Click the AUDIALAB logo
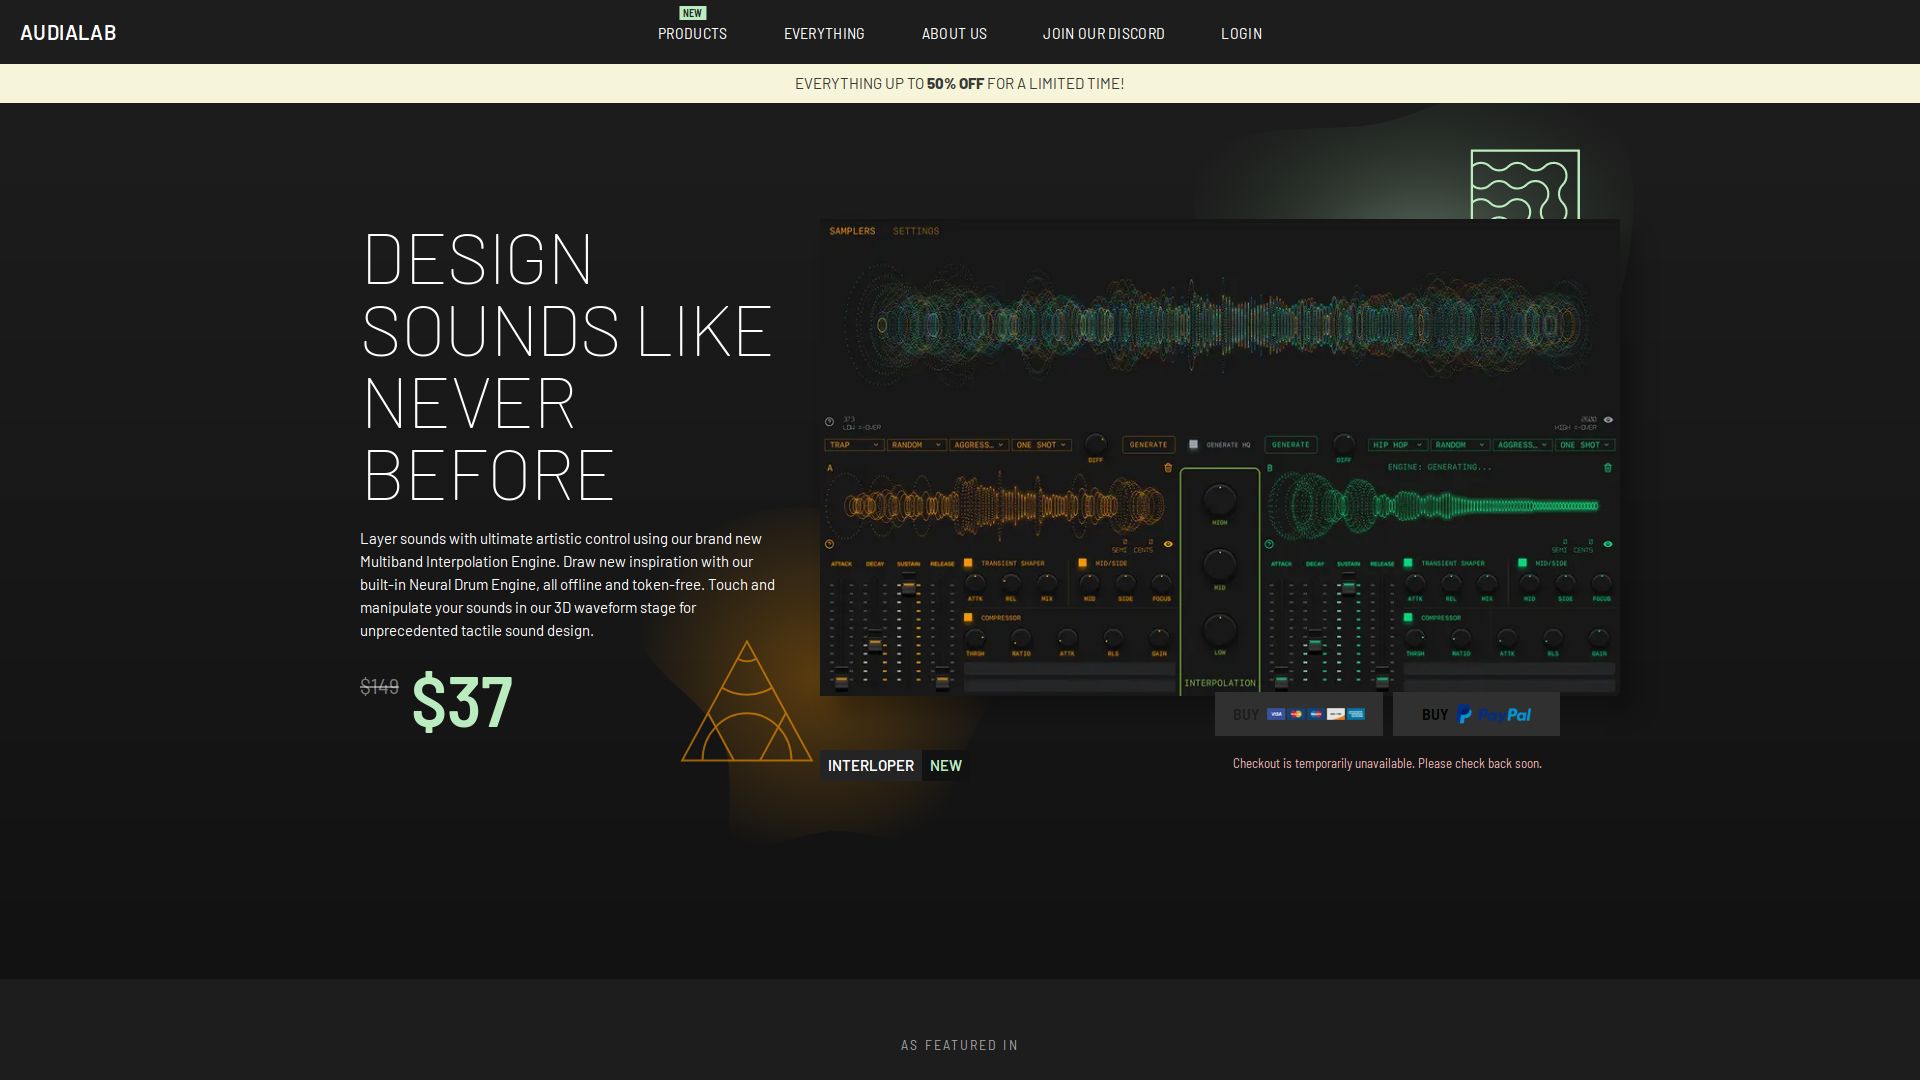 pos(68,33)
